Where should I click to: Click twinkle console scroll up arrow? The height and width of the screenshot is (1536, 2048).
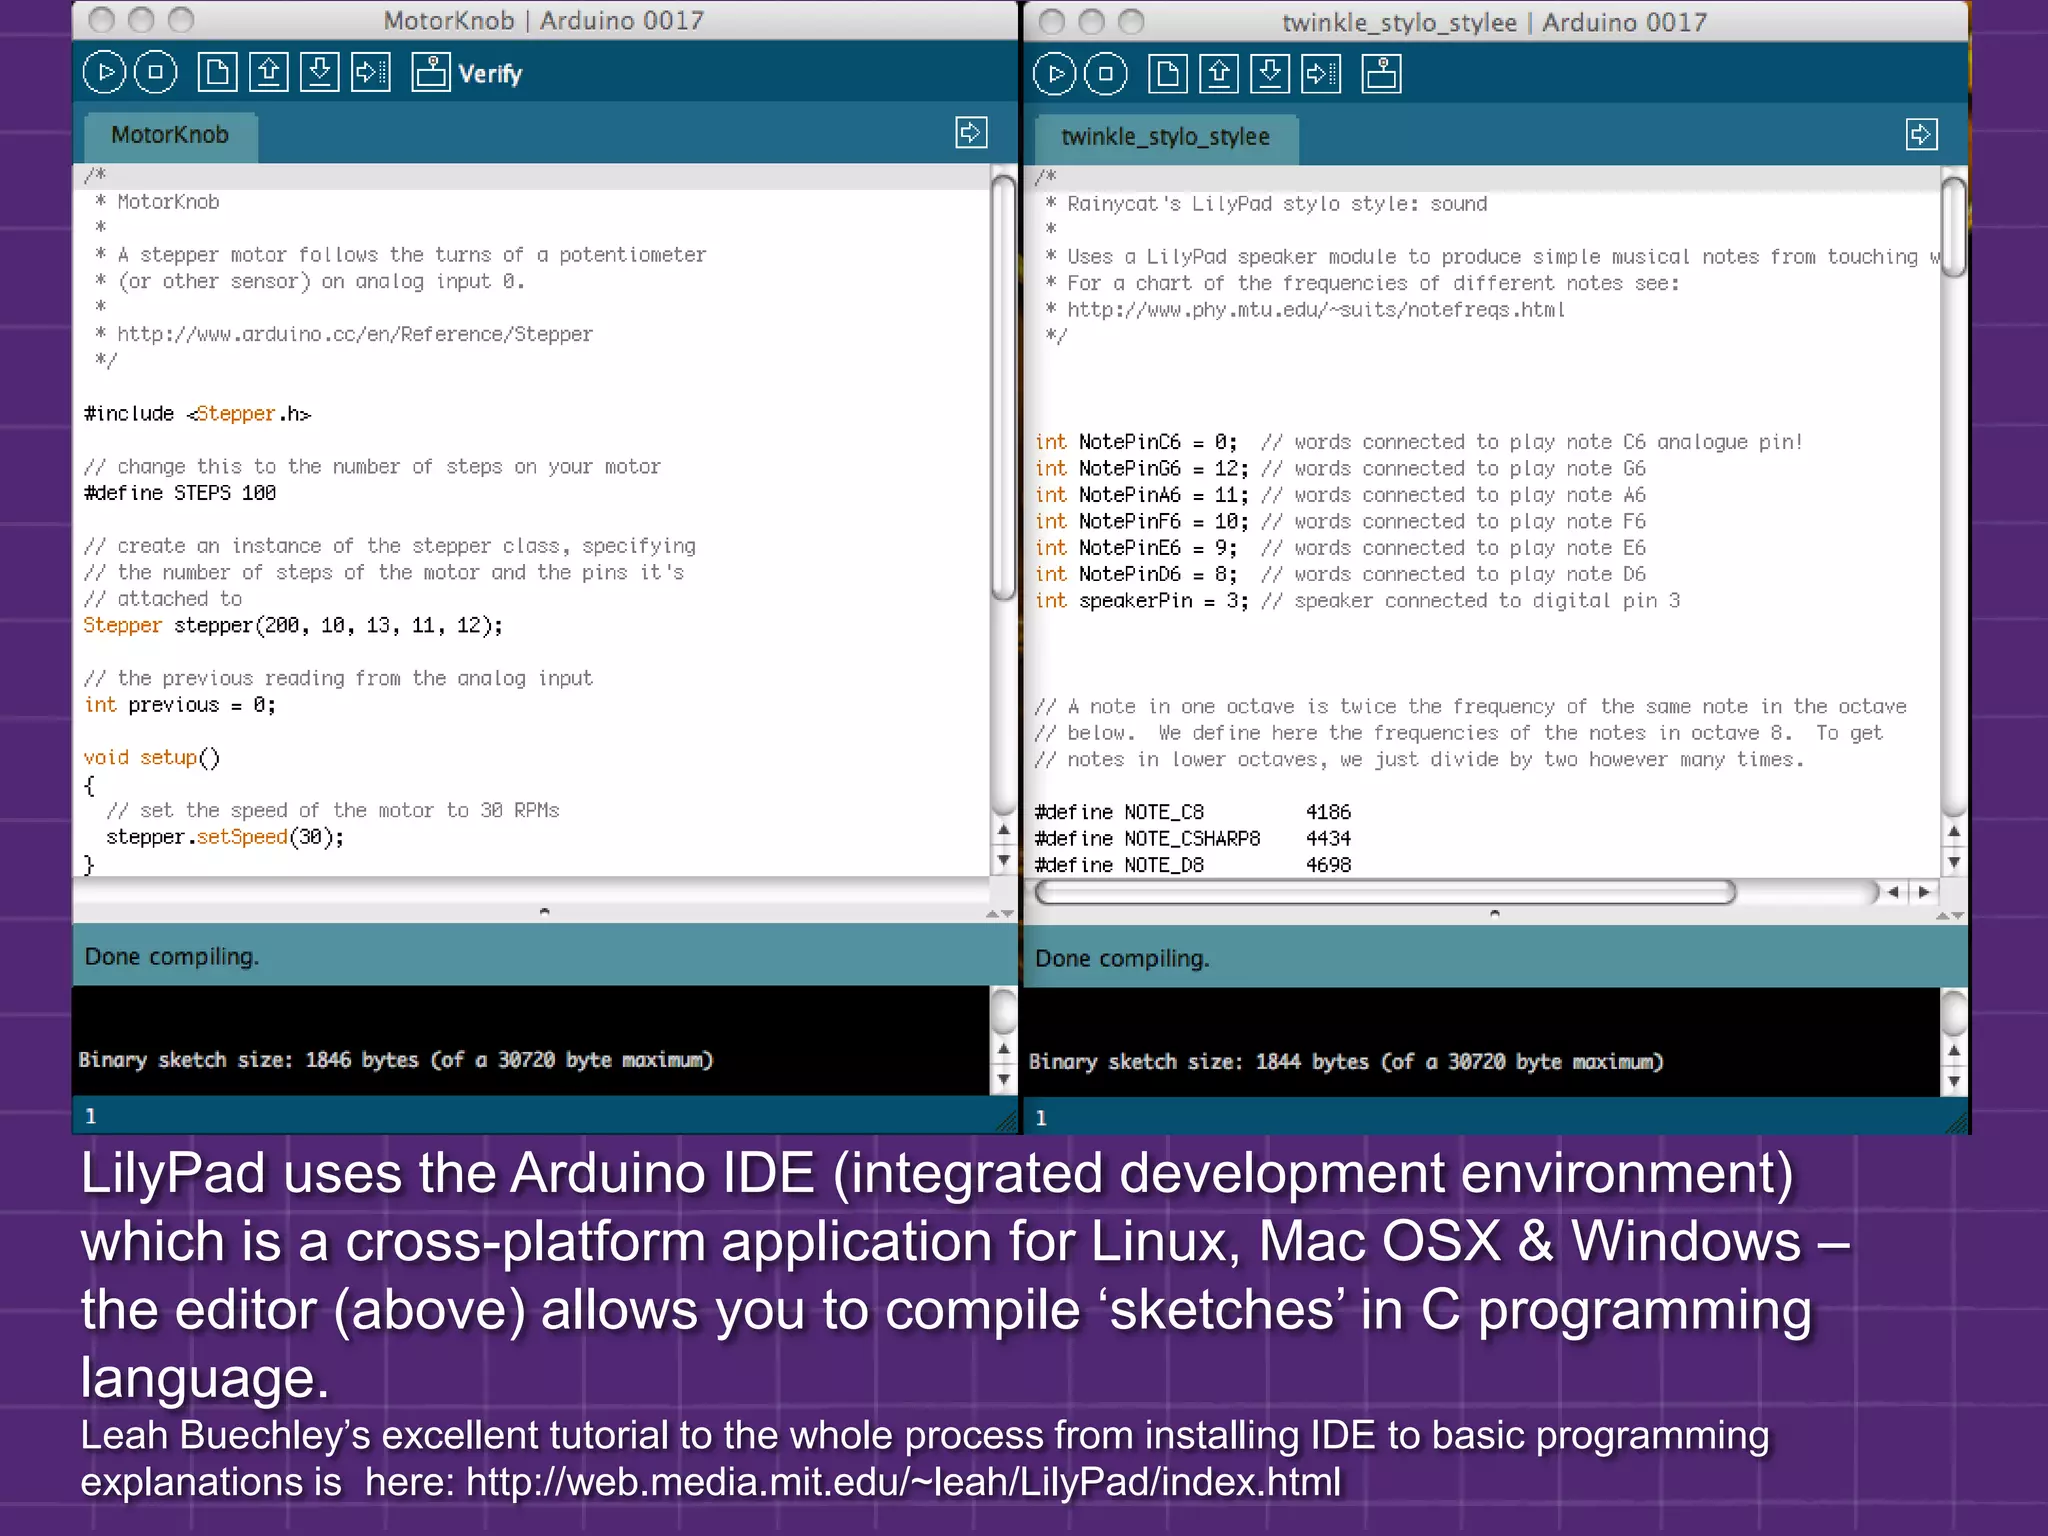(1954, 1050)
